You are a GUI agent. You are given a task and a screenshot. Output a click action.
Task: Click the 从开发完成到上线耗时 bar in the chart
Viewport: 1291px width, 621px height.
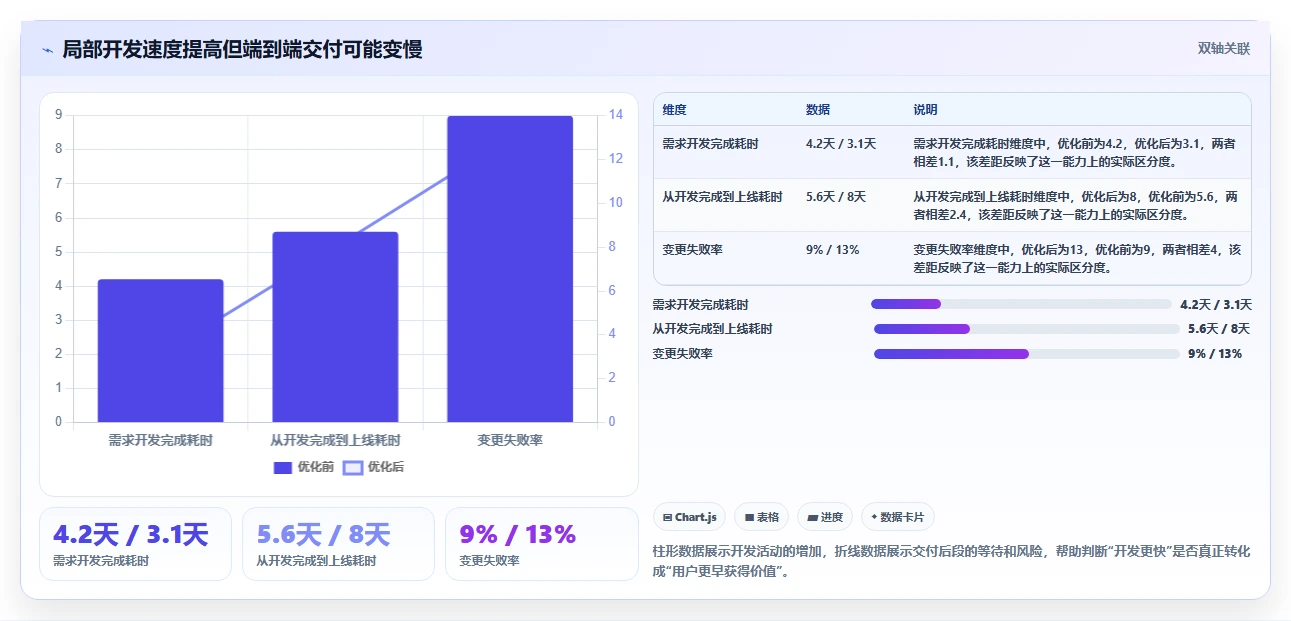(x=335, y=327)
